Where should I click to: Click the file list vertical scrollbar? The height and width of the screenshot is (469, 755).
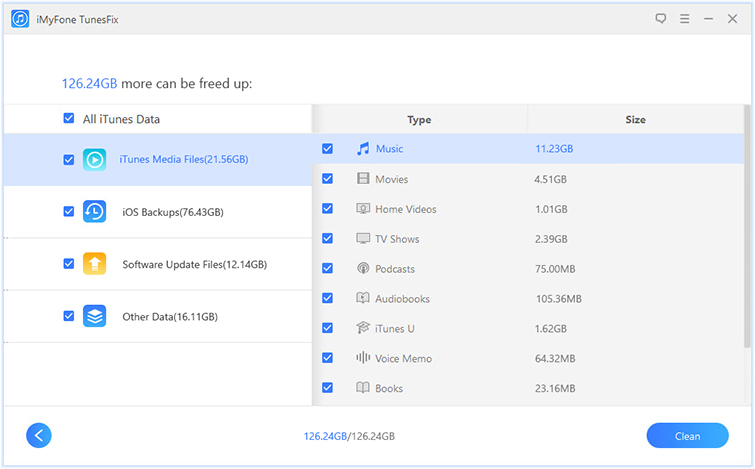(x=747, y=226)
